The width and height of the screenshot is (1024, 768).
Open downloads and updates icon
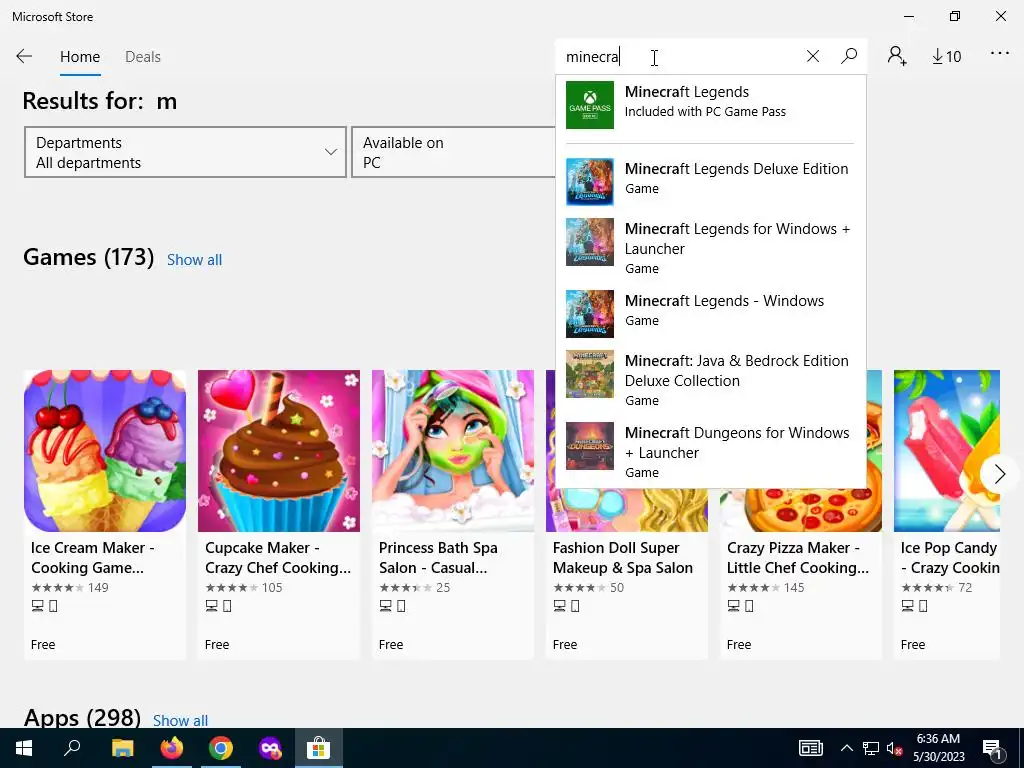tap(946, 57)
